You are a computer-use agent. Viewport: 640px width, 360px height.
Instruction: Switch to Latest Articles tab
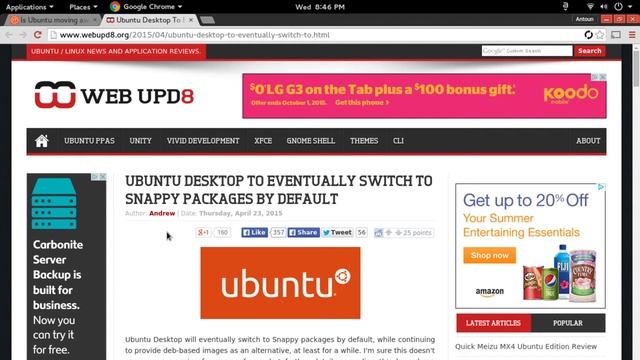coord(493,323)
